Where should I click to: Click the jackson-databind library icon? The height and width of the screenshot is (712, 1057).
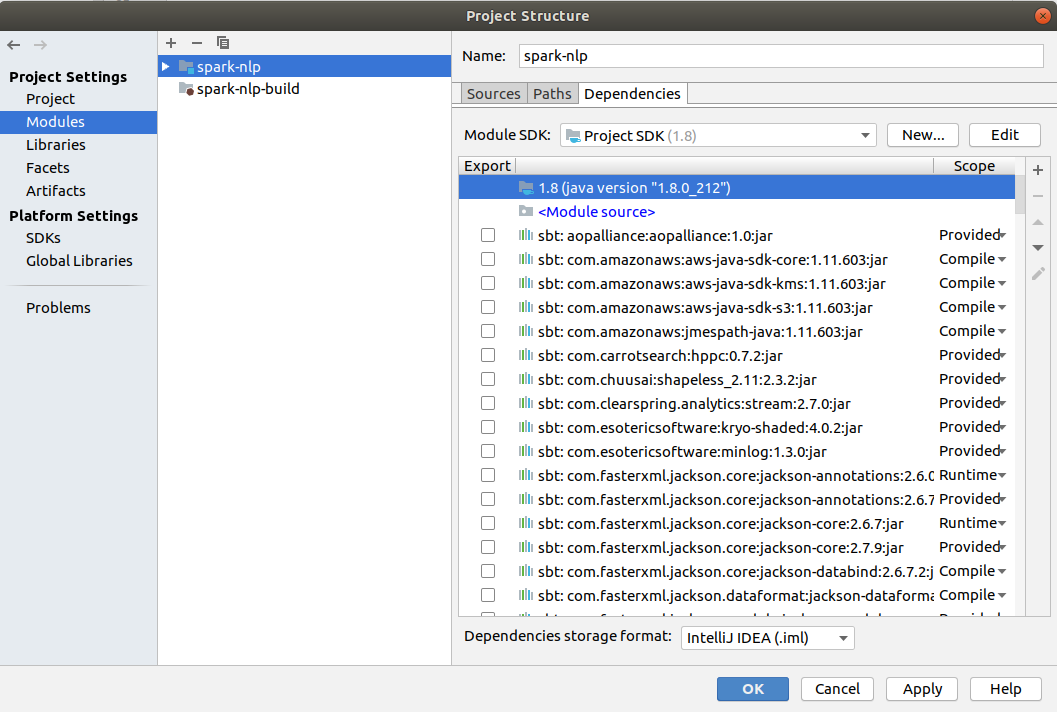click(526, 572)
